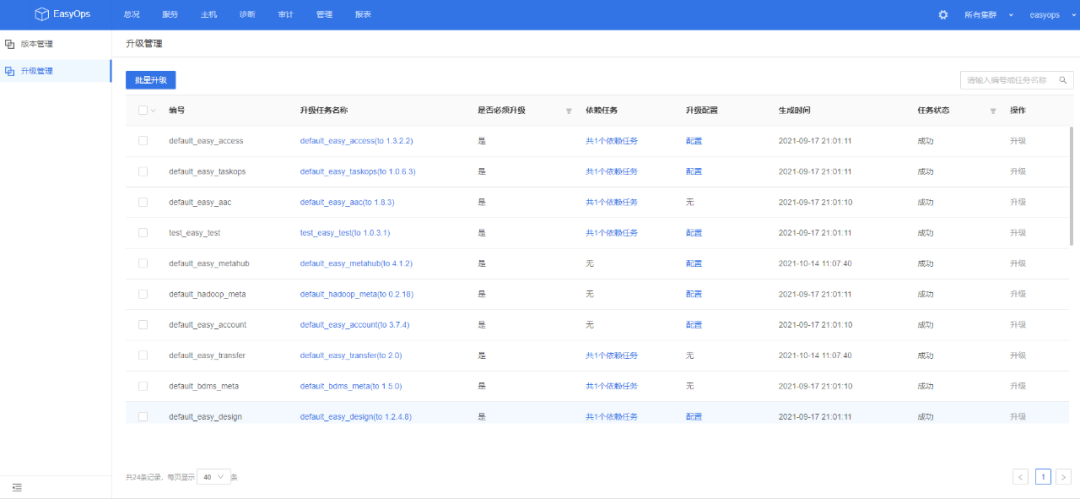Image resolution: width=1080 pixels, height=499 pixels.
Task: Switch to 版本管理 in sidebar
Action: (x=37, y=44)
